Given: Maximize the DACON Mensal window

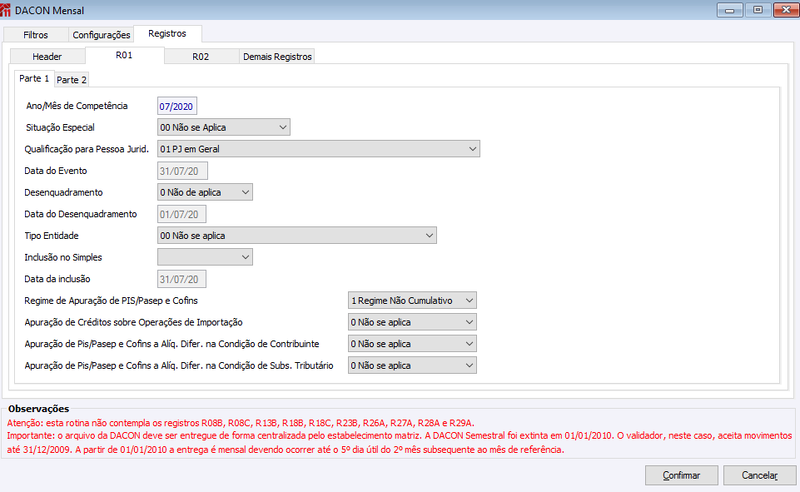Looking at the screenshot, I should coord(758,10).
